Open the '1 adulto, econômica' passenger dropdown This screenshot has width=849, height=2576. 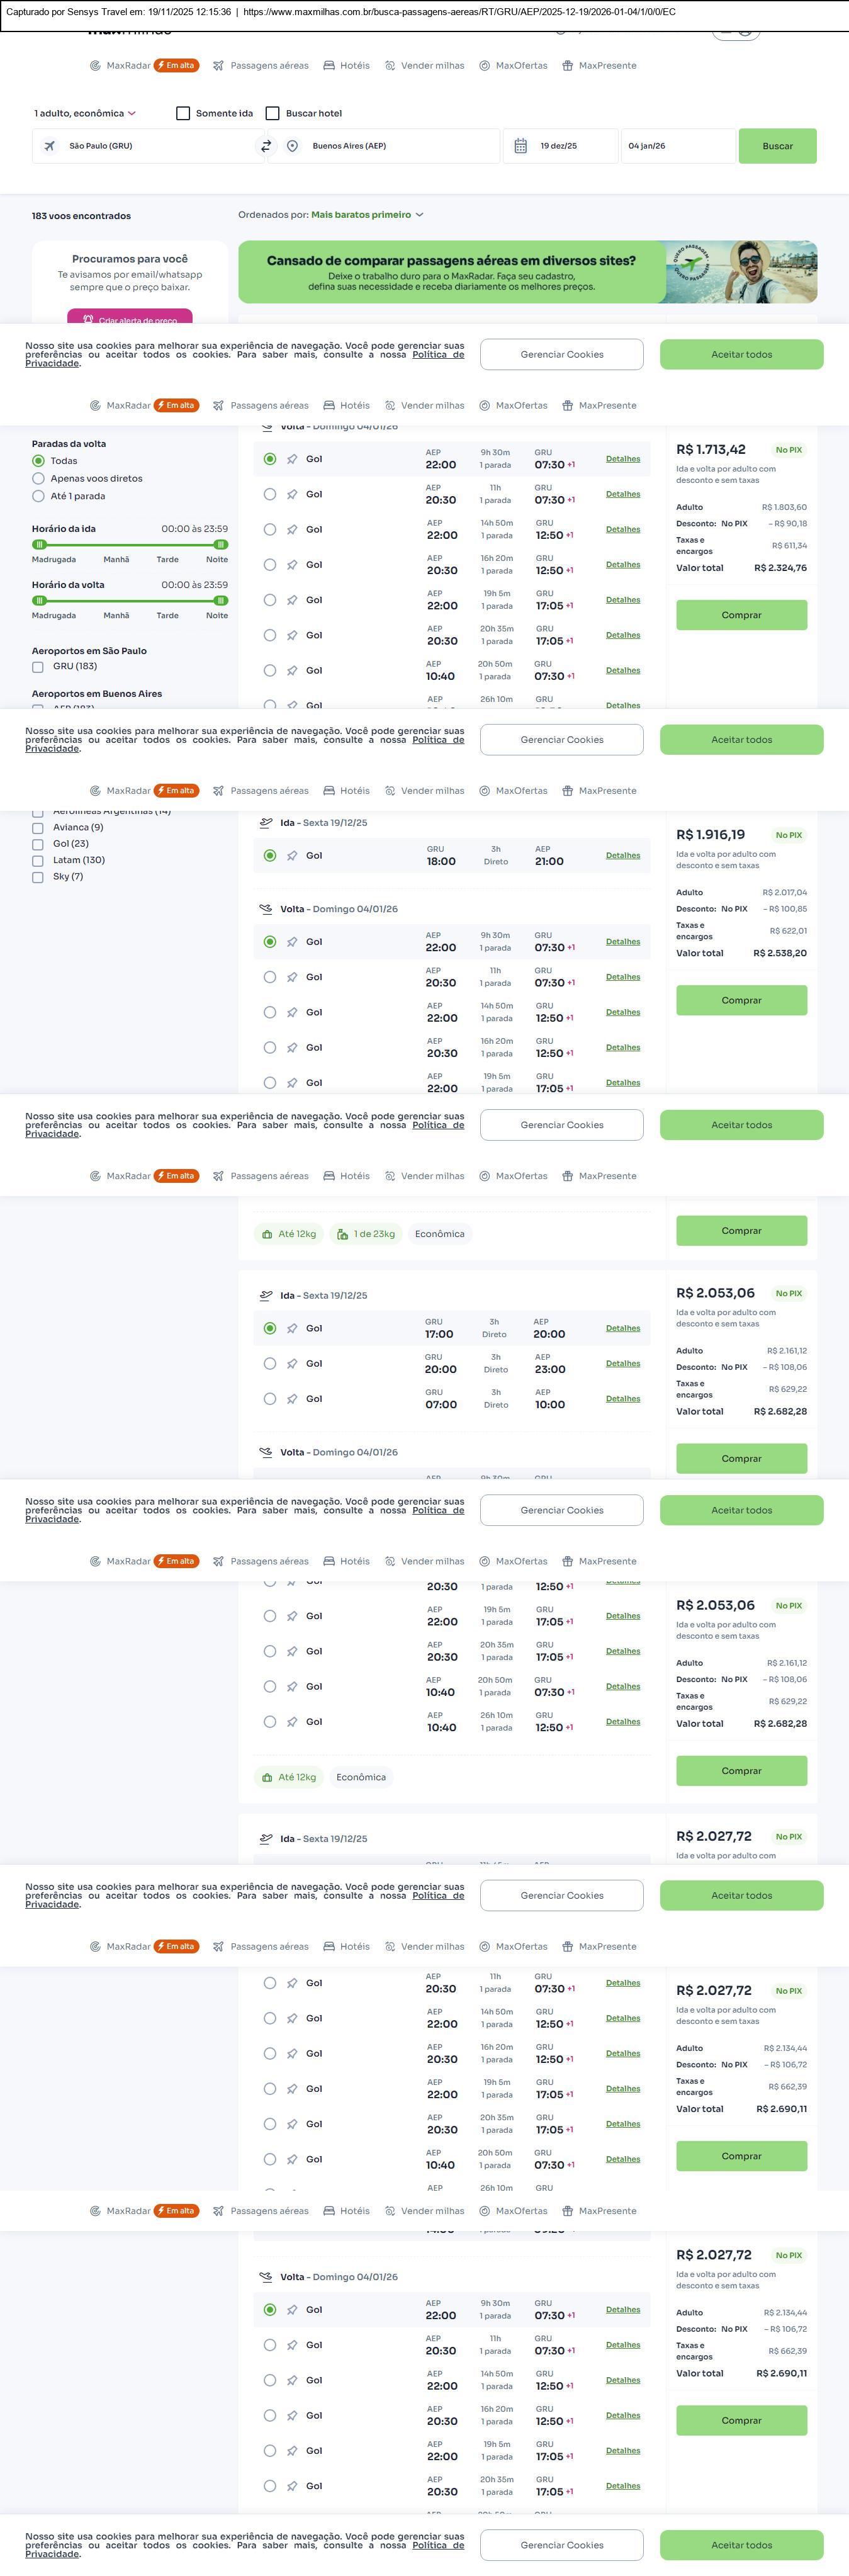(84, 113)
